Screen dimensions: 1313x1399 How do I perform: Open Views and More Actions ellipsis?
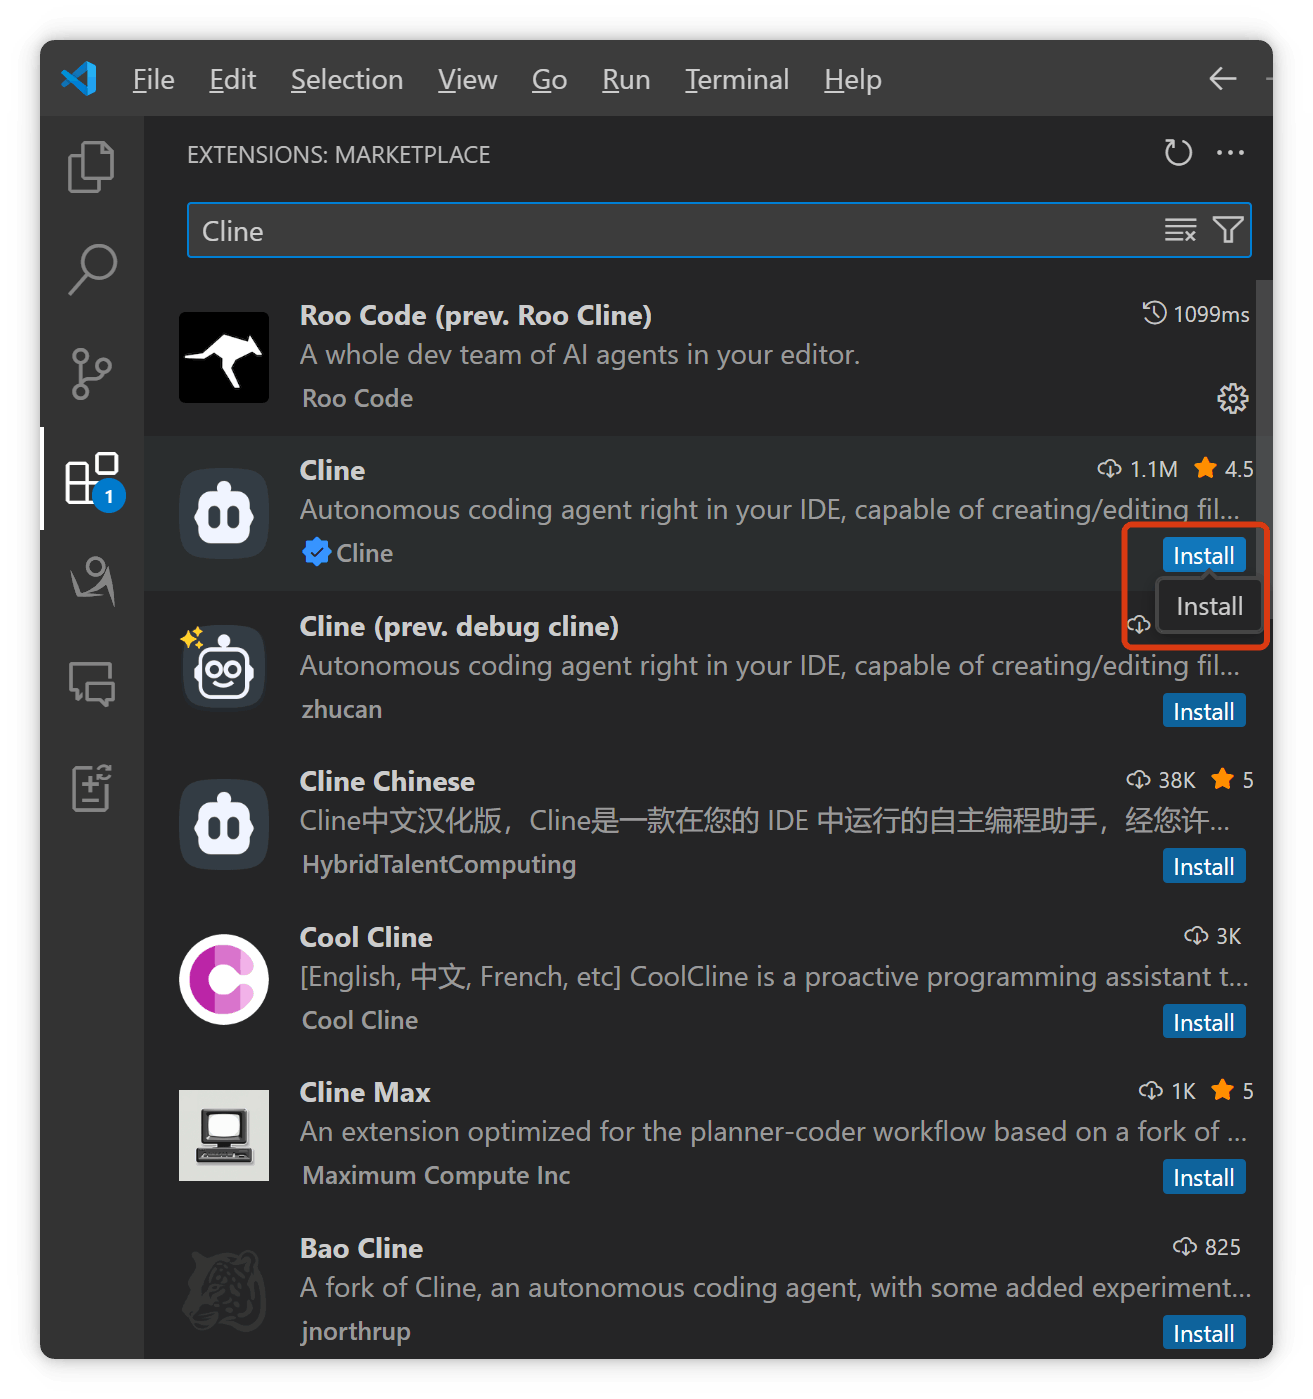[x=1230, y=153]
